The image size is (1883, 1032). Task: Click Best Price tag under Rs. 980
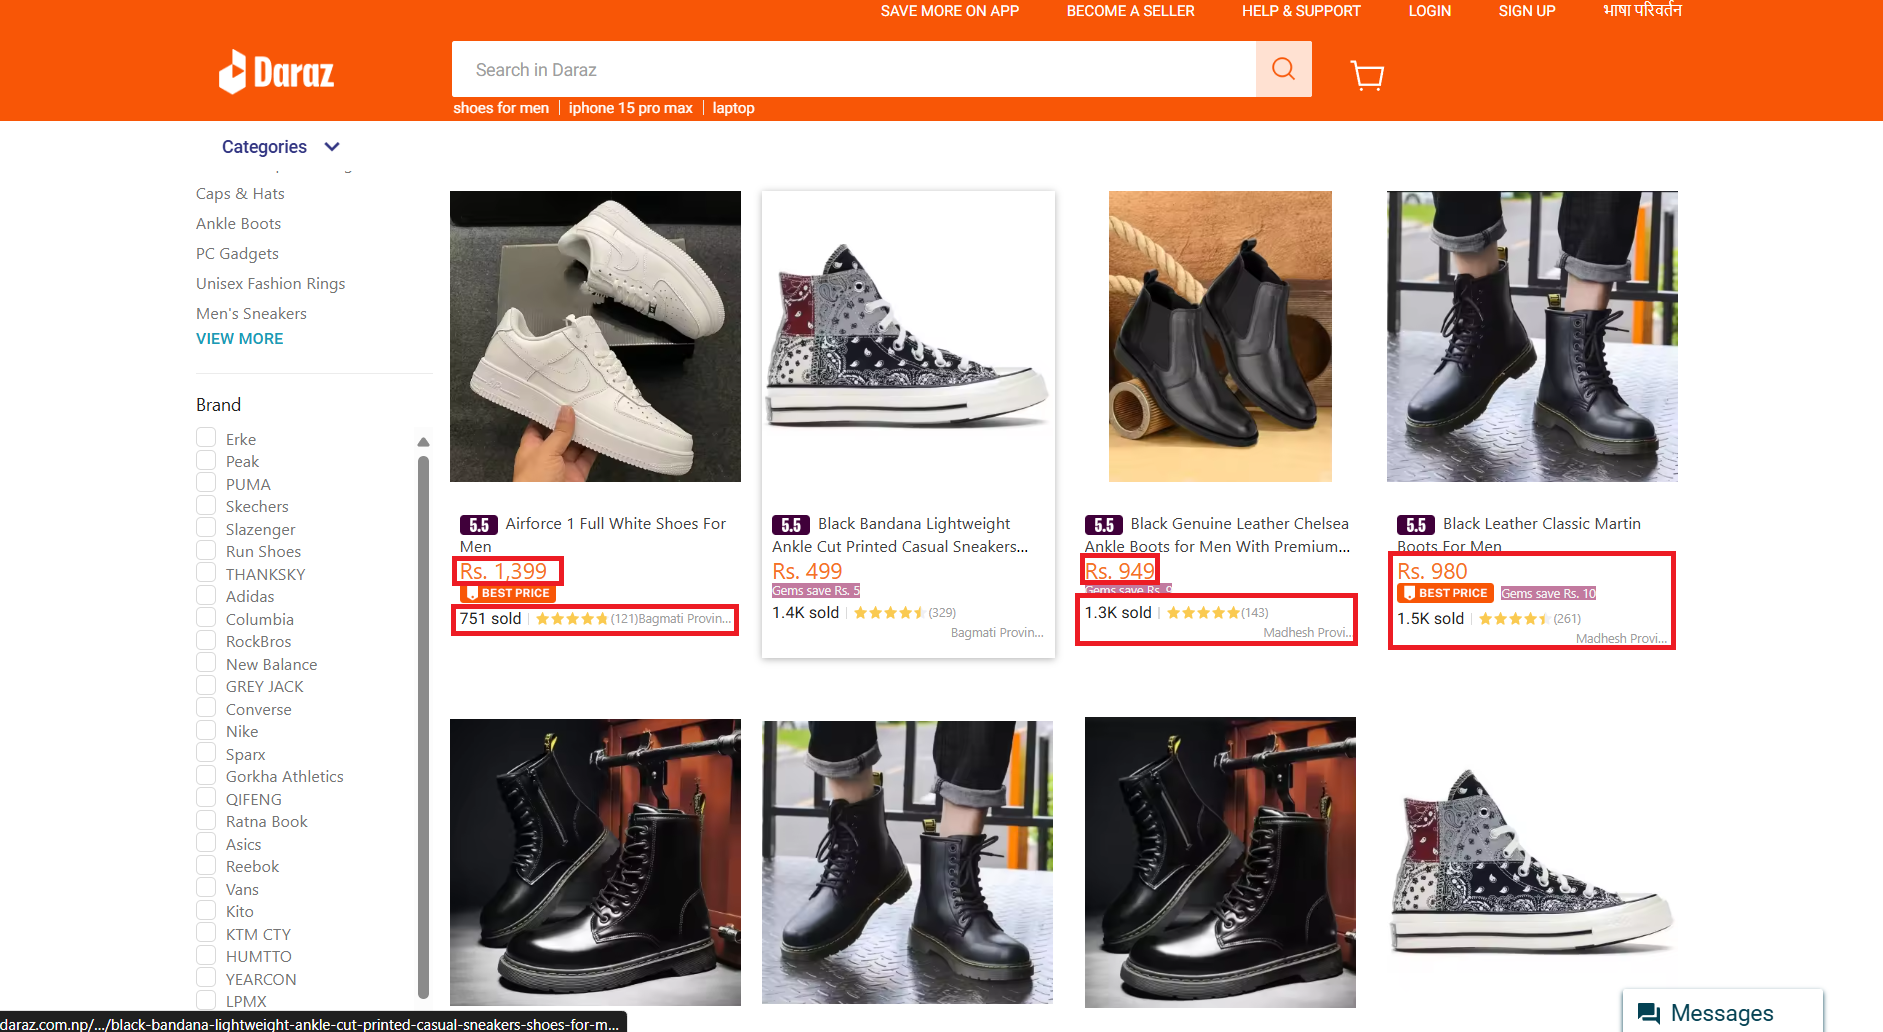point(1445,593)
